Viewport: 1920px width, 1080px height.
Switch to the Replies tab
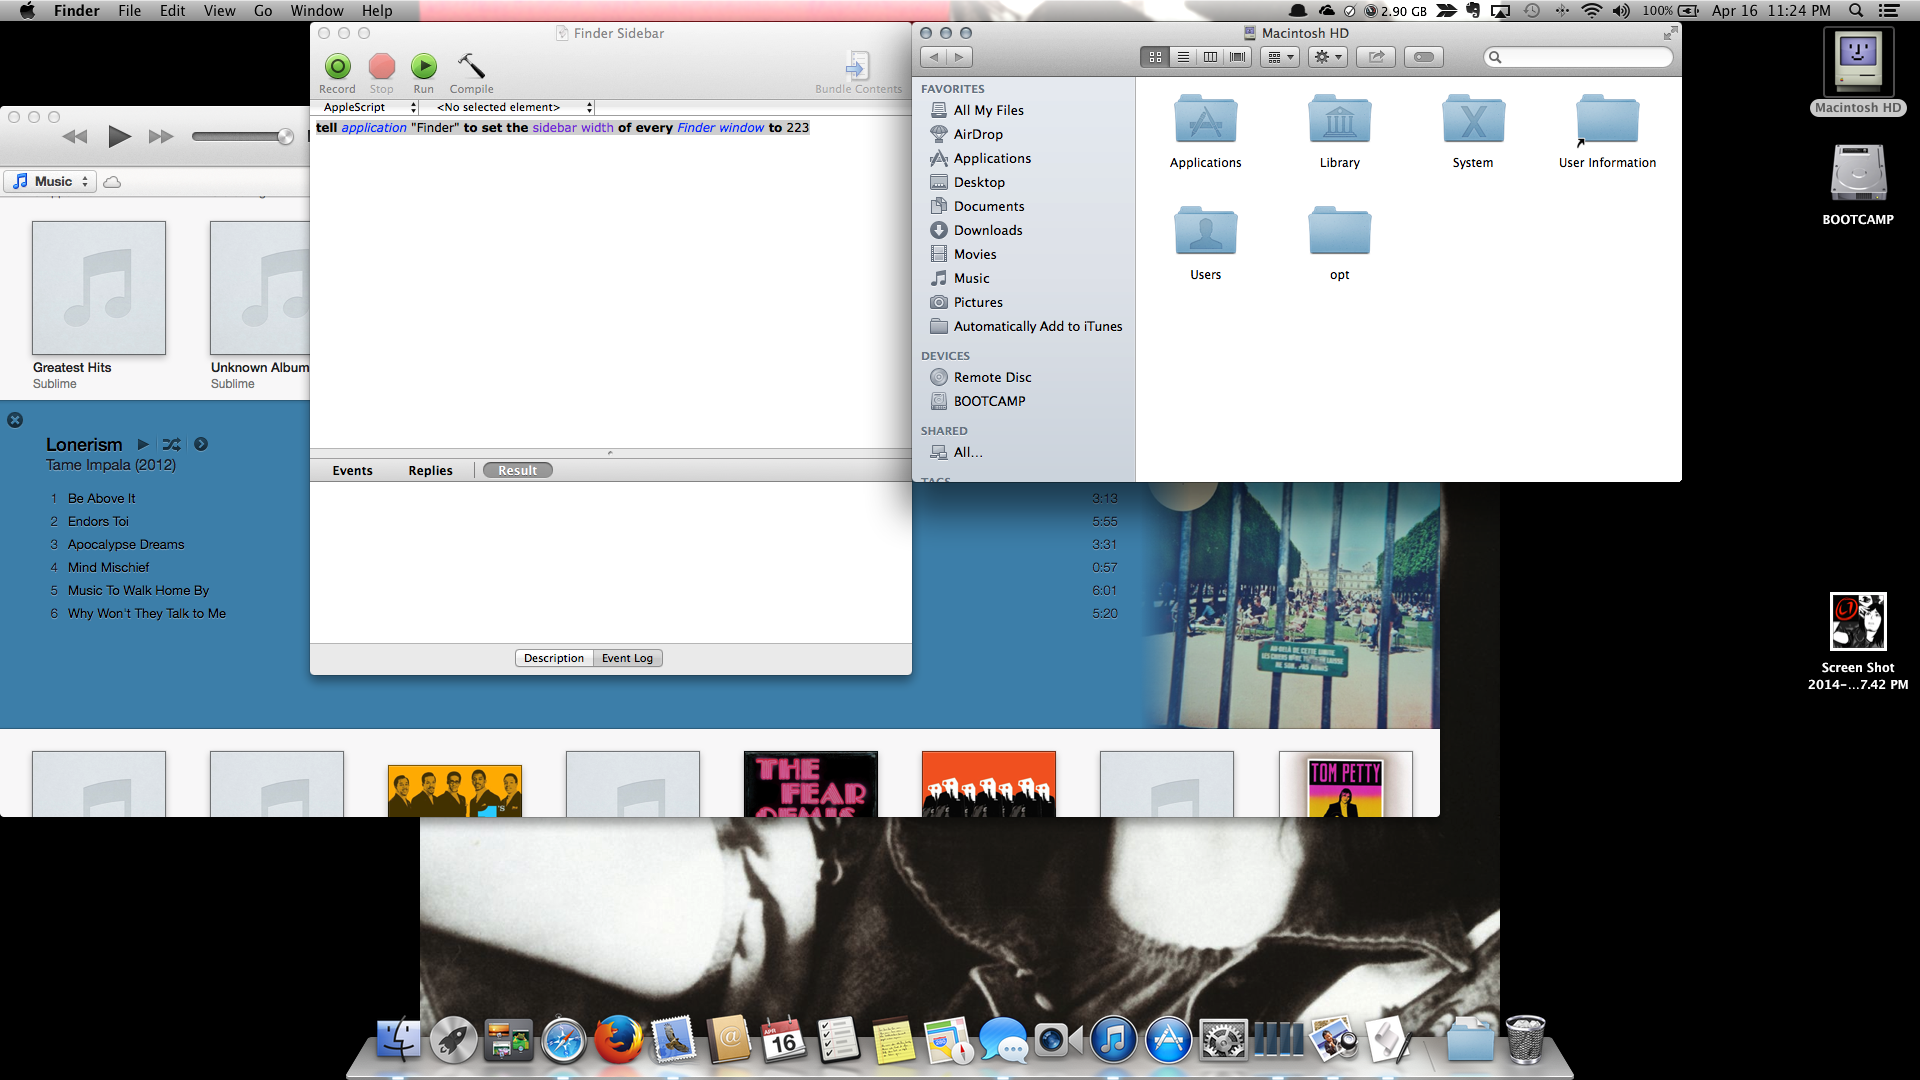click(x=430, y=470)
